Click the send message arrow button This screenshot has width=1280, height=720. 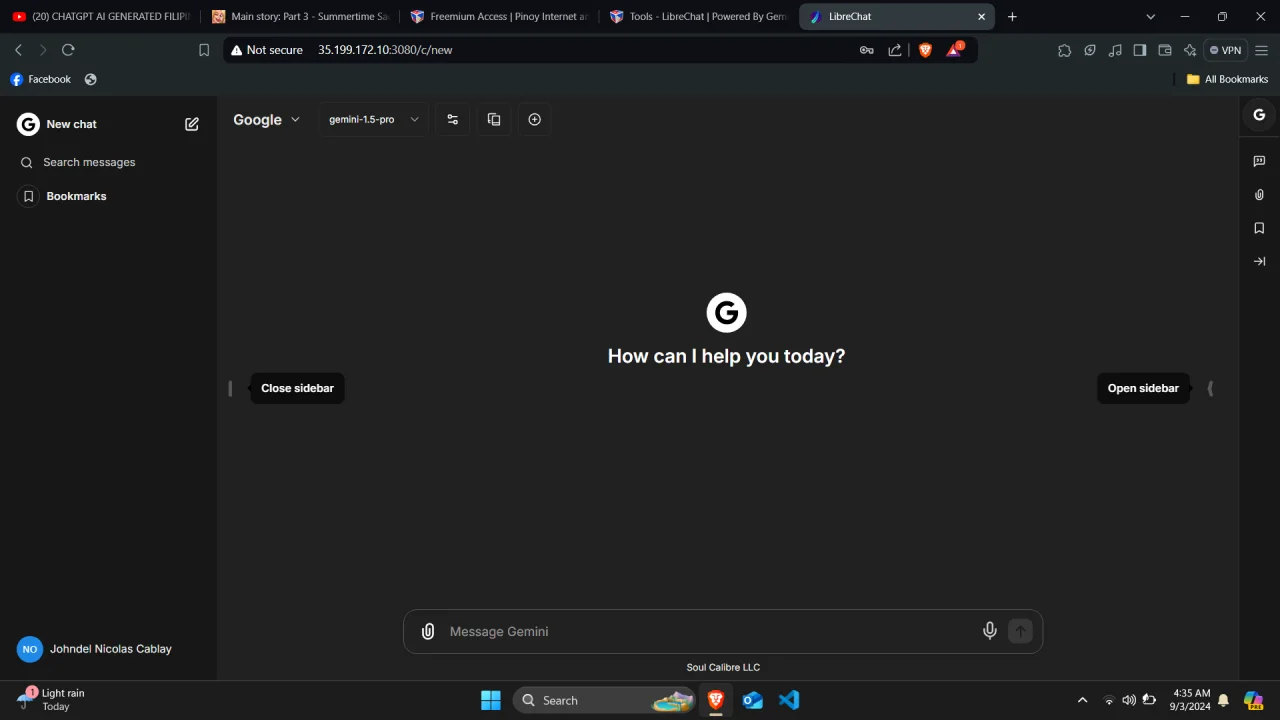[x=1020, y=631]
